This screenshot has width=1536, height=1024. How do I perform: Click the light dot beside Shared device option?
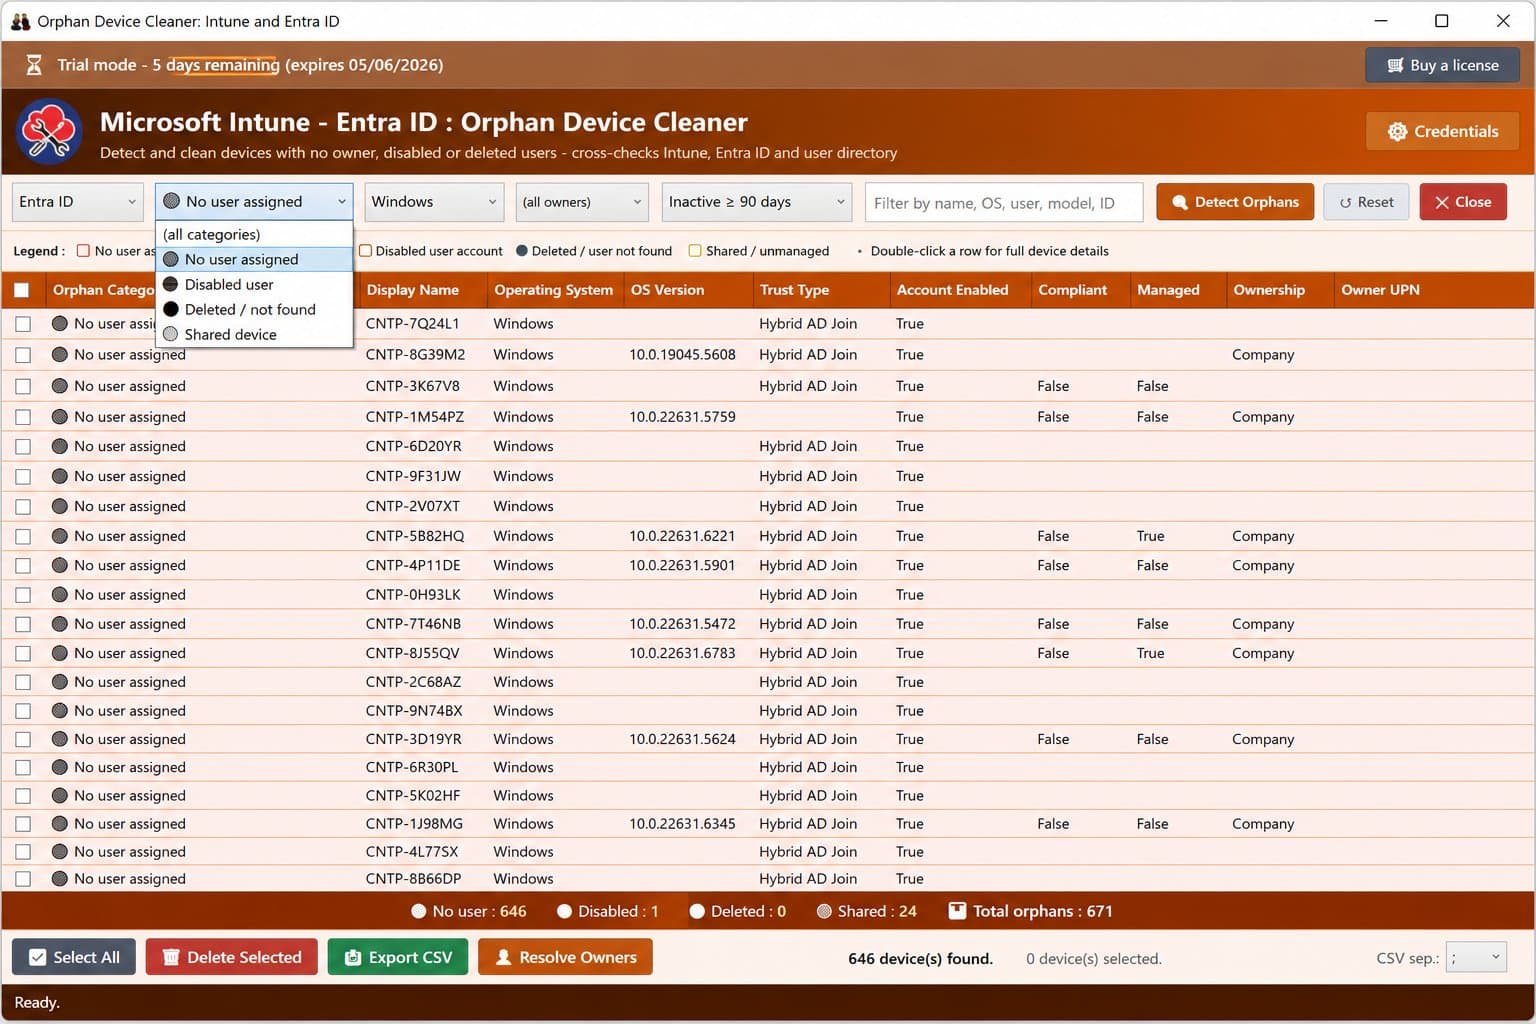click(171, 334)
